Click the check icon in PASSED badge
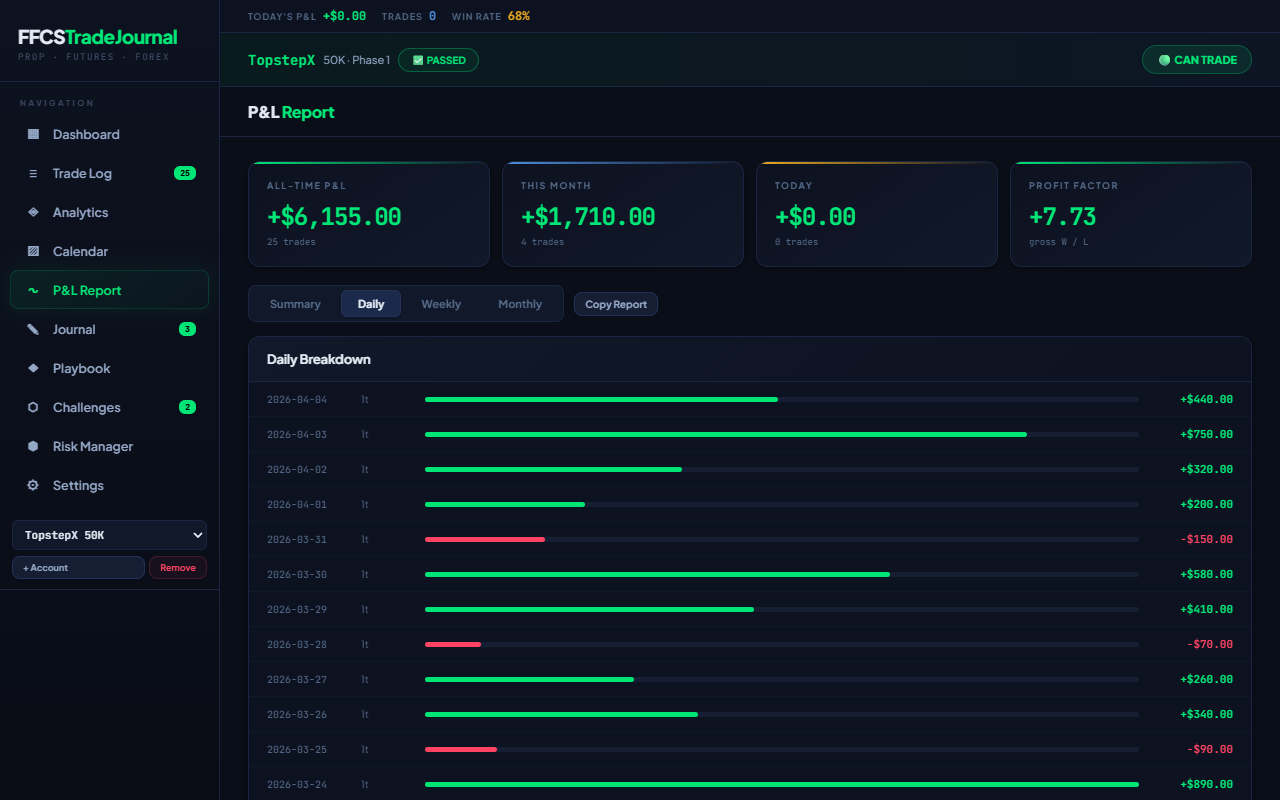1280x800 pixels. pyautogui.click(x=418, y=60)
